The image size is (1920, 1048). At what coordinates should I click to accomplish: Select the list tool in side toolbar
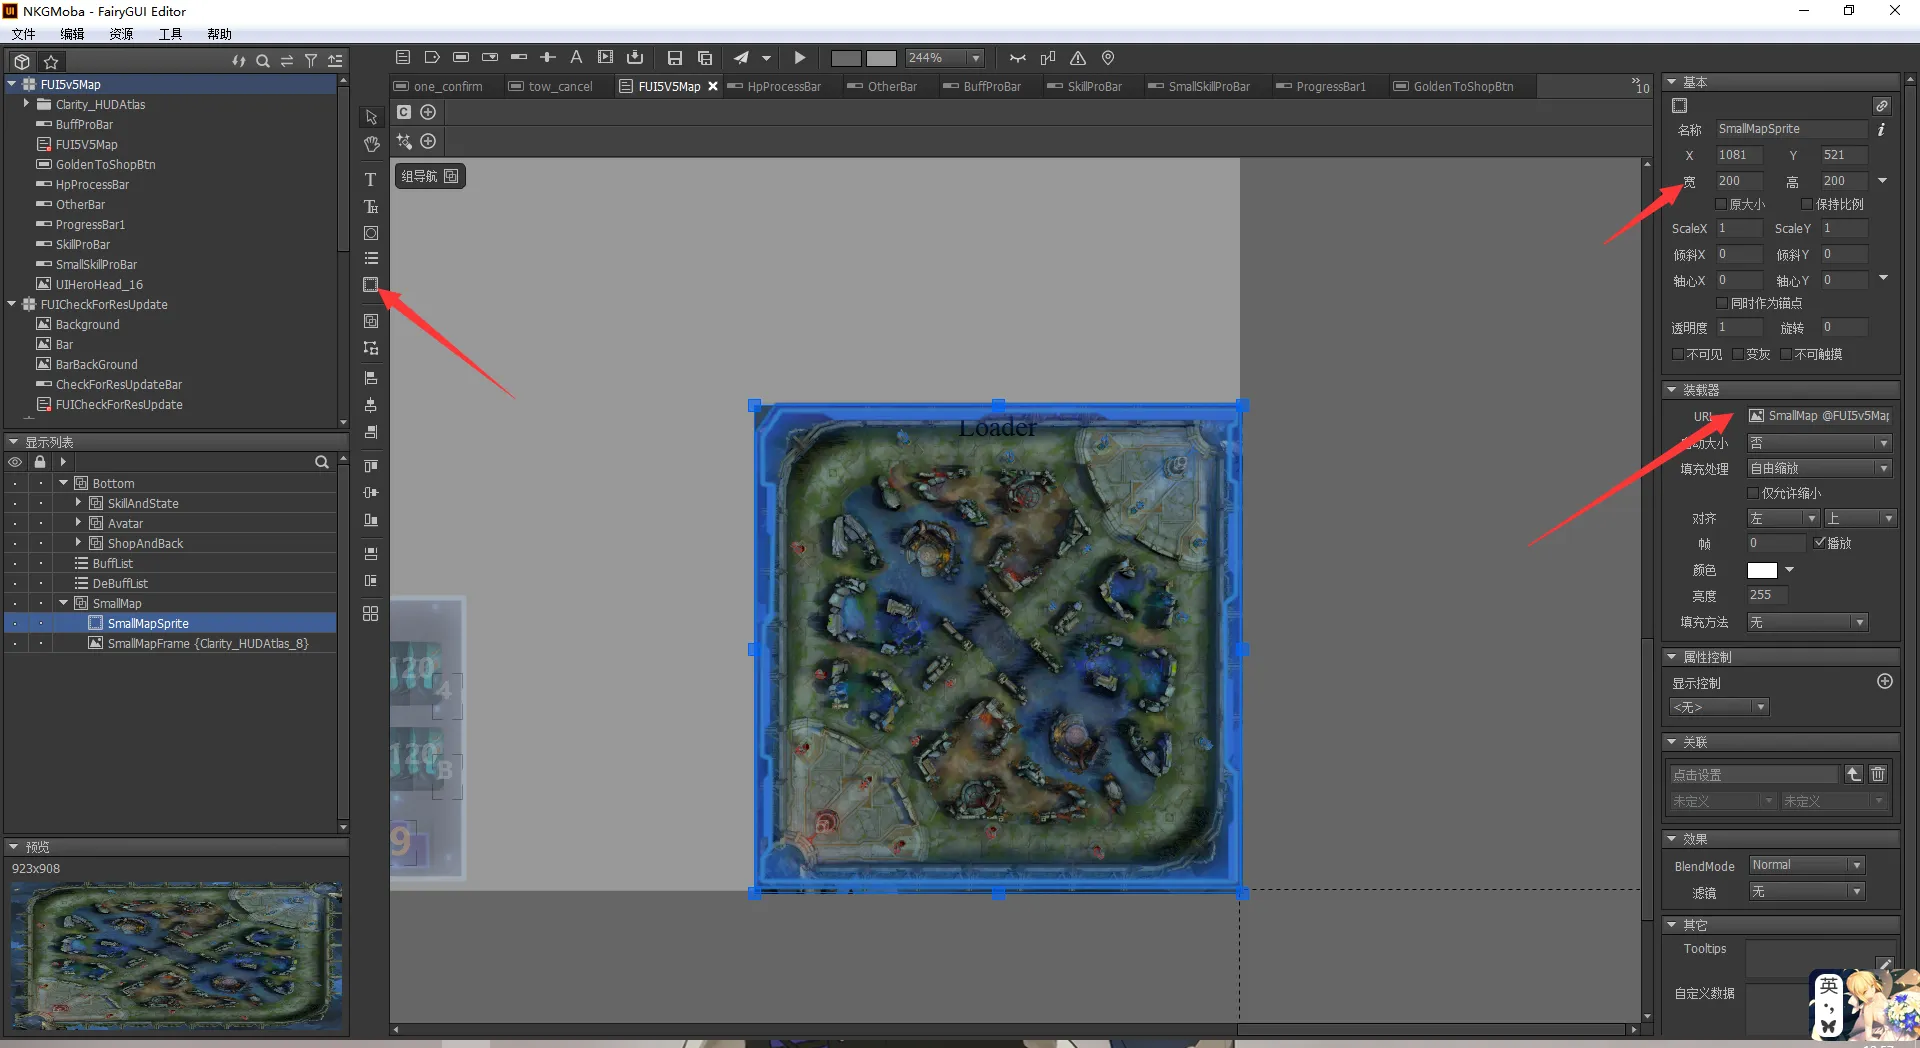click(371, 258)
